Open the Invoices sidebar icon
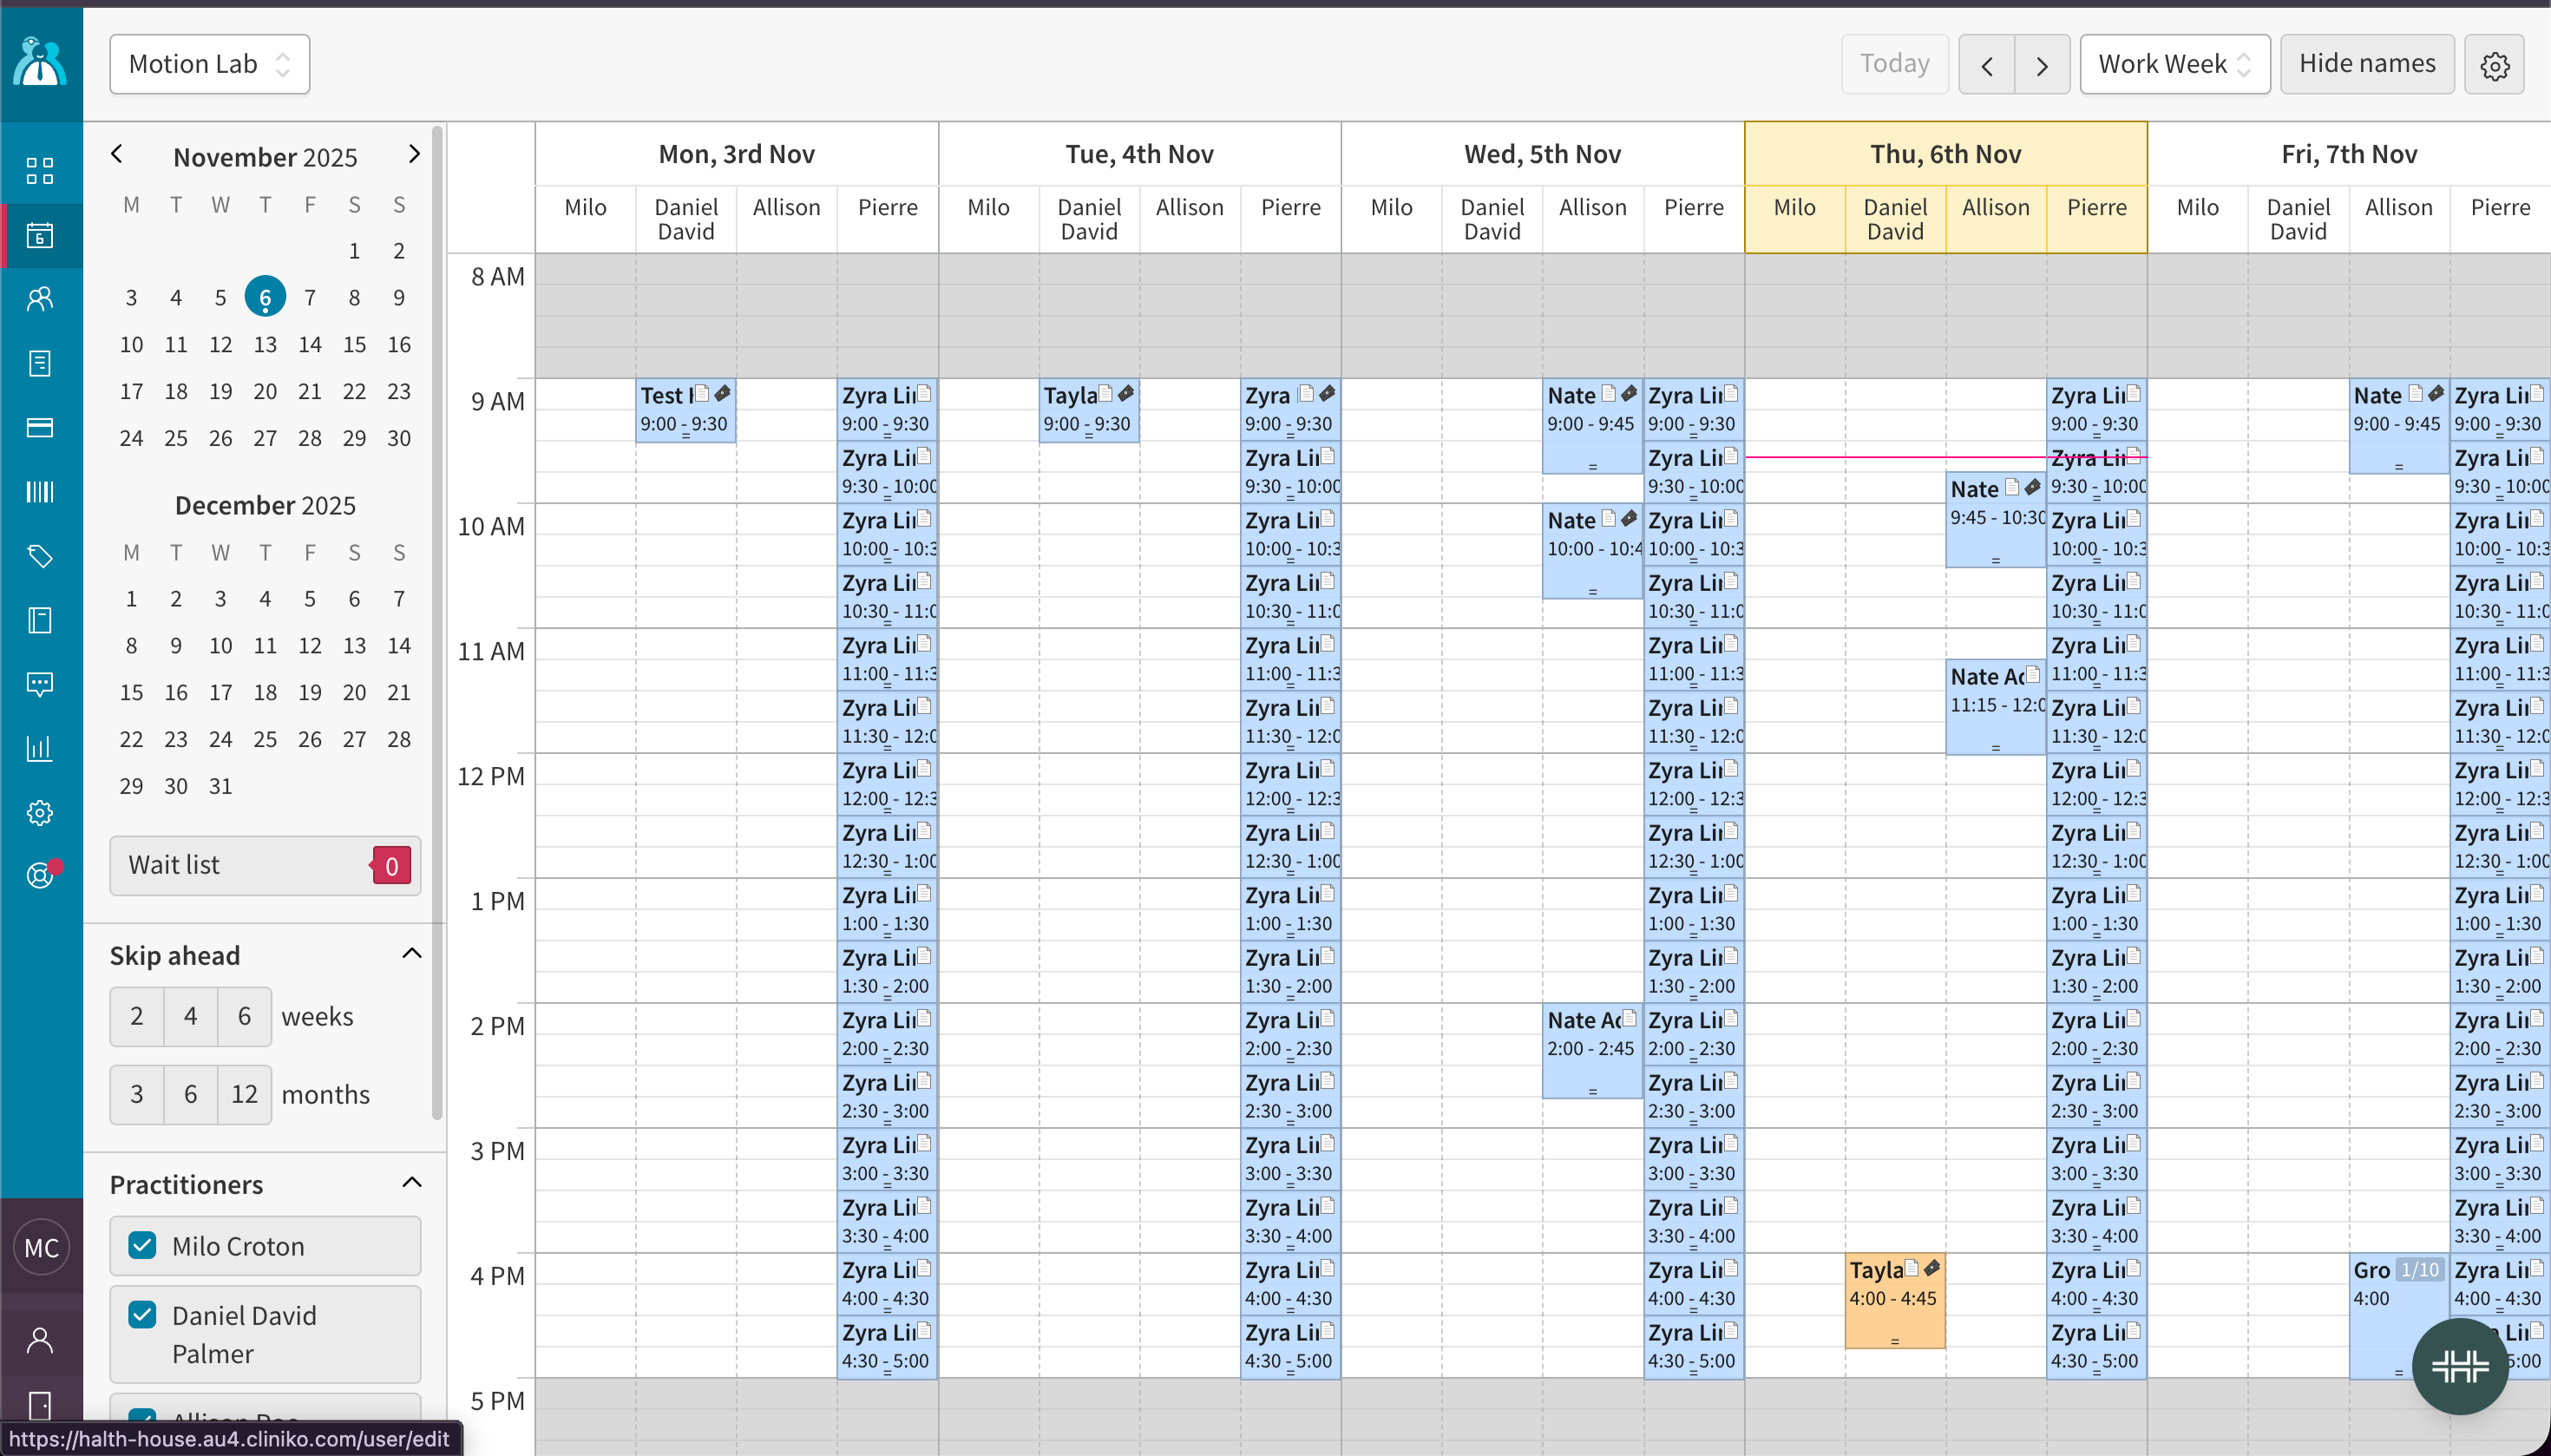2551x1456 pixels. pos(40,363)
